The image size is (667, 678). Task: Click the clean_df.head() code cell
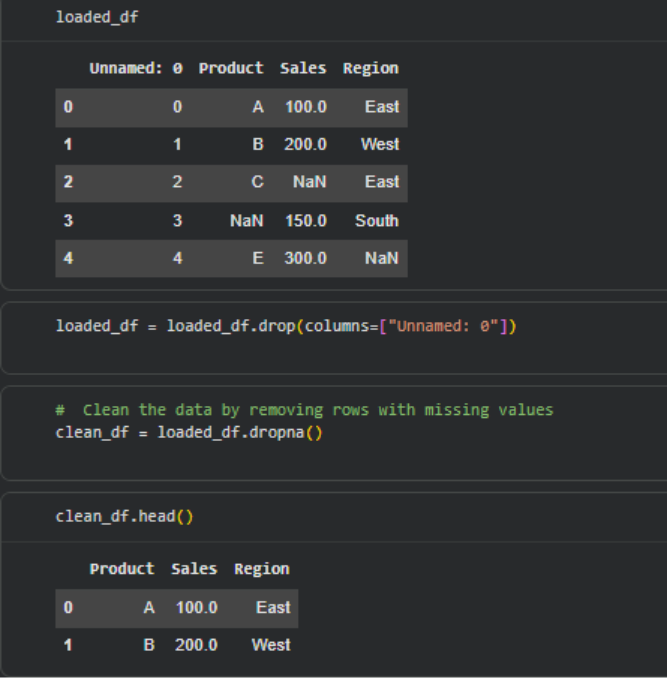coord(123,517)
